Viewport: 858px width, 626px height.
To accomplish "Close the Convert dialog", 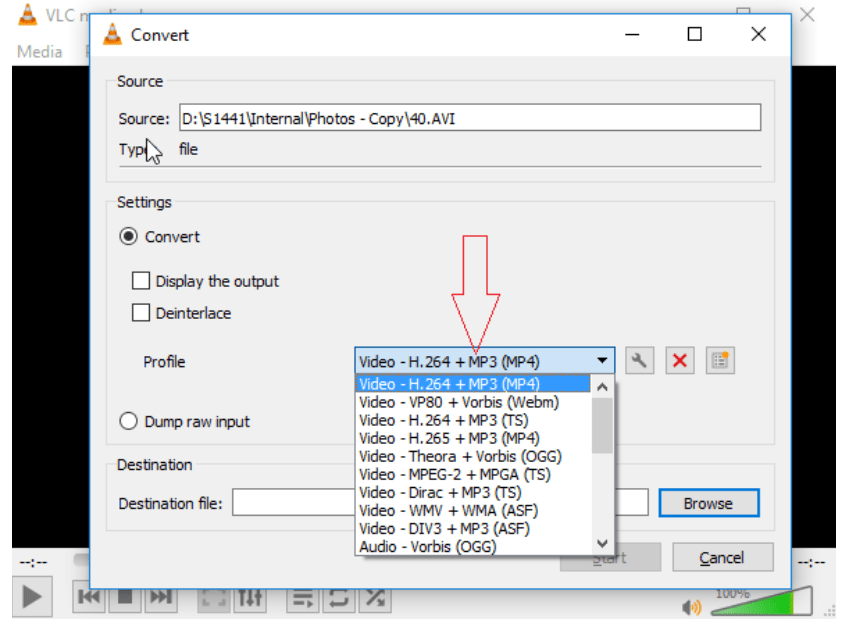I will pos(758,34).
